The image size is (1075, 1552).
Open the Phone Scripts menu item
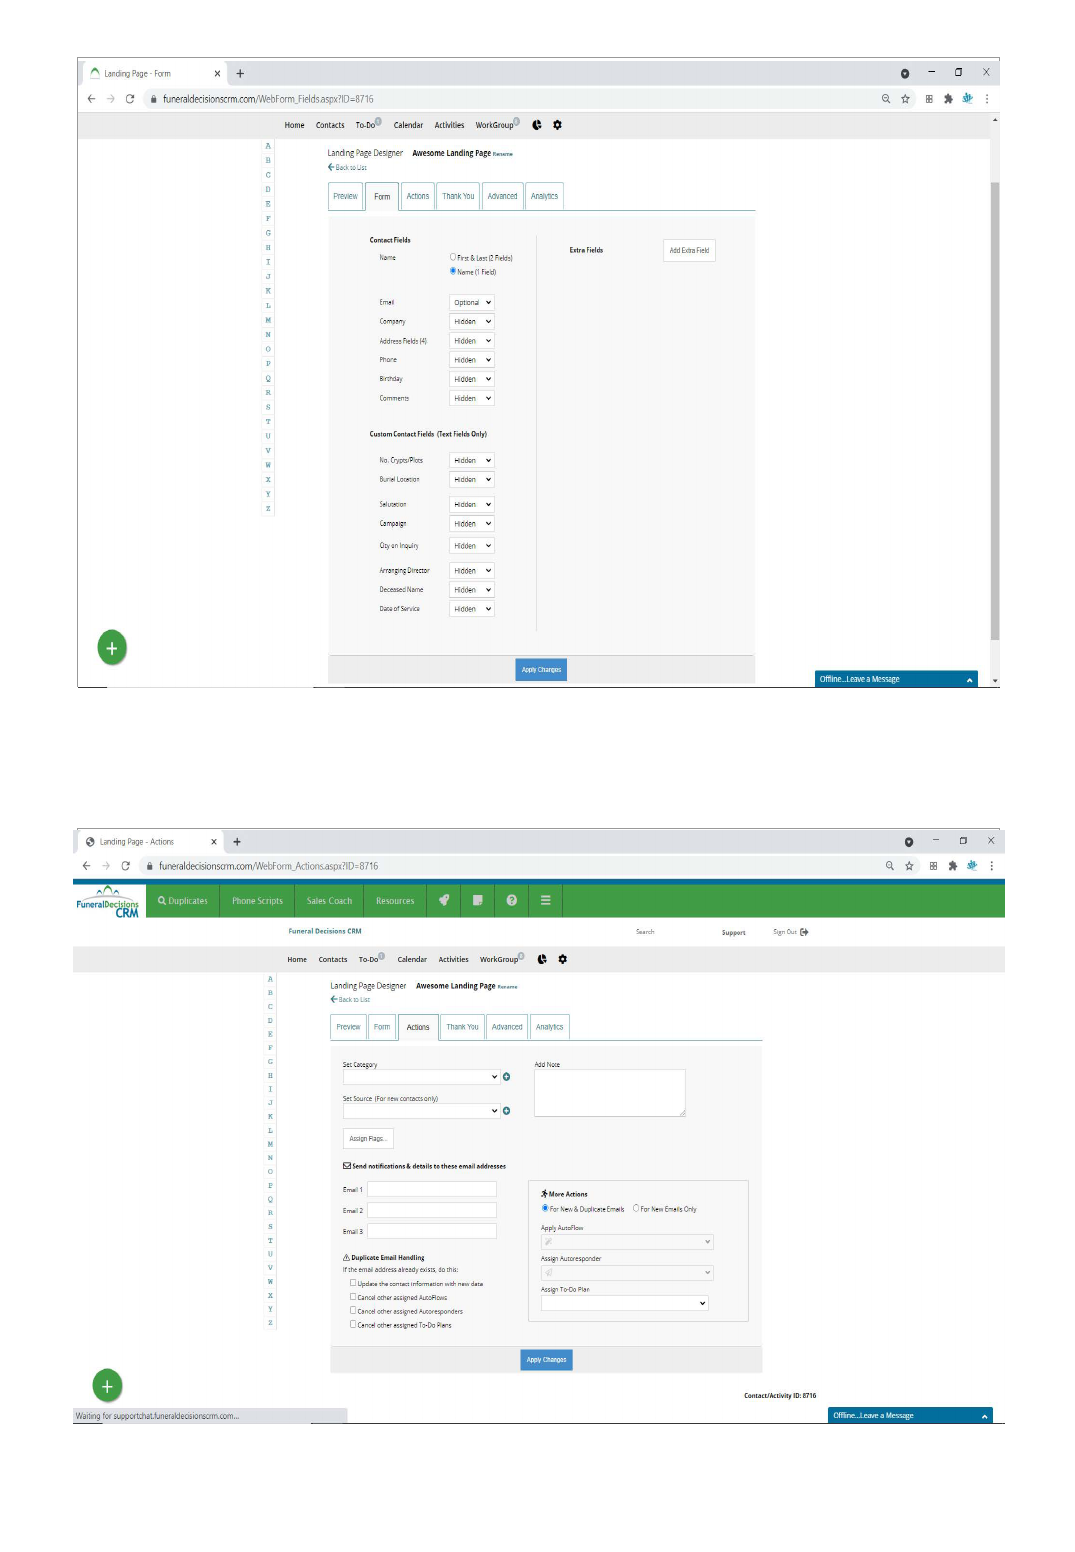point(257,901)
